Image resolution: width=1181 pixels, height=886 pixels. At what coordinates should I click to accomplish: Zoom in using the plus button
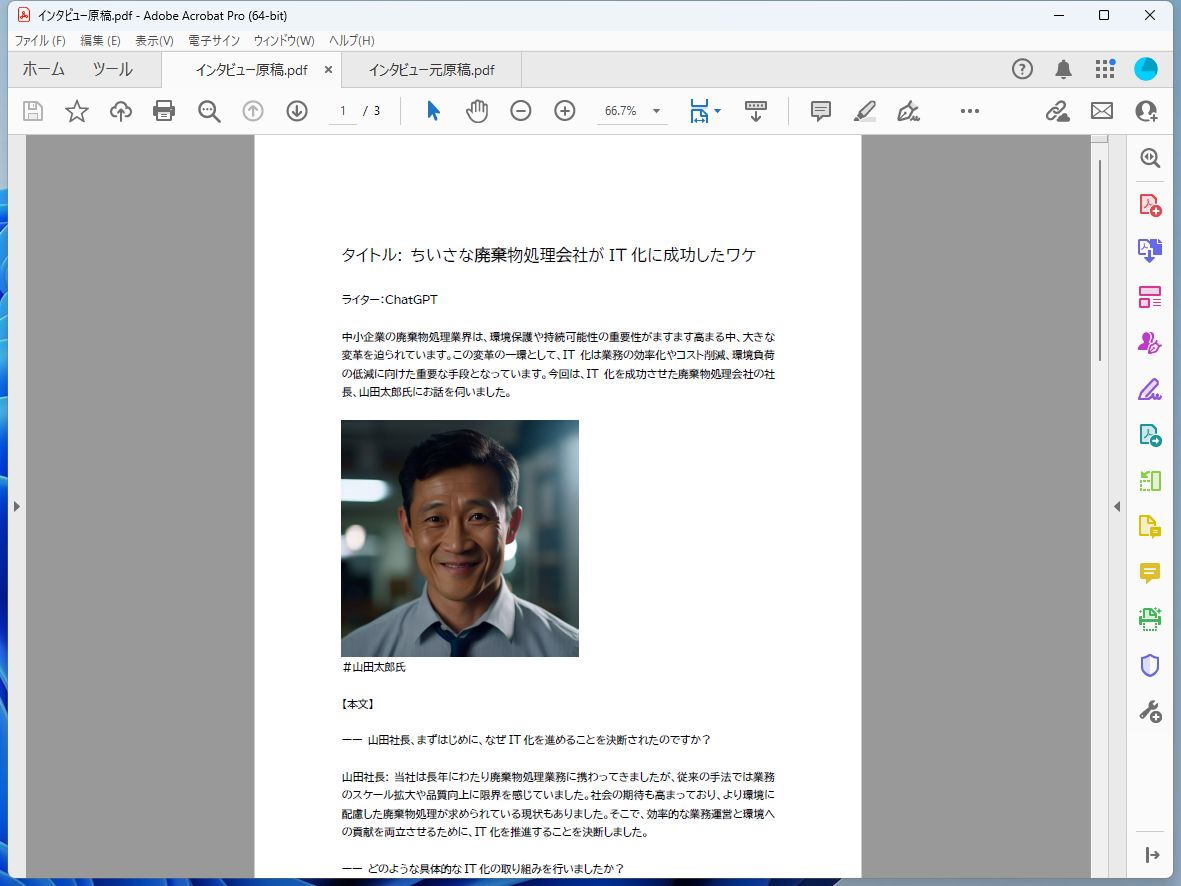click(x=564, y=111)
